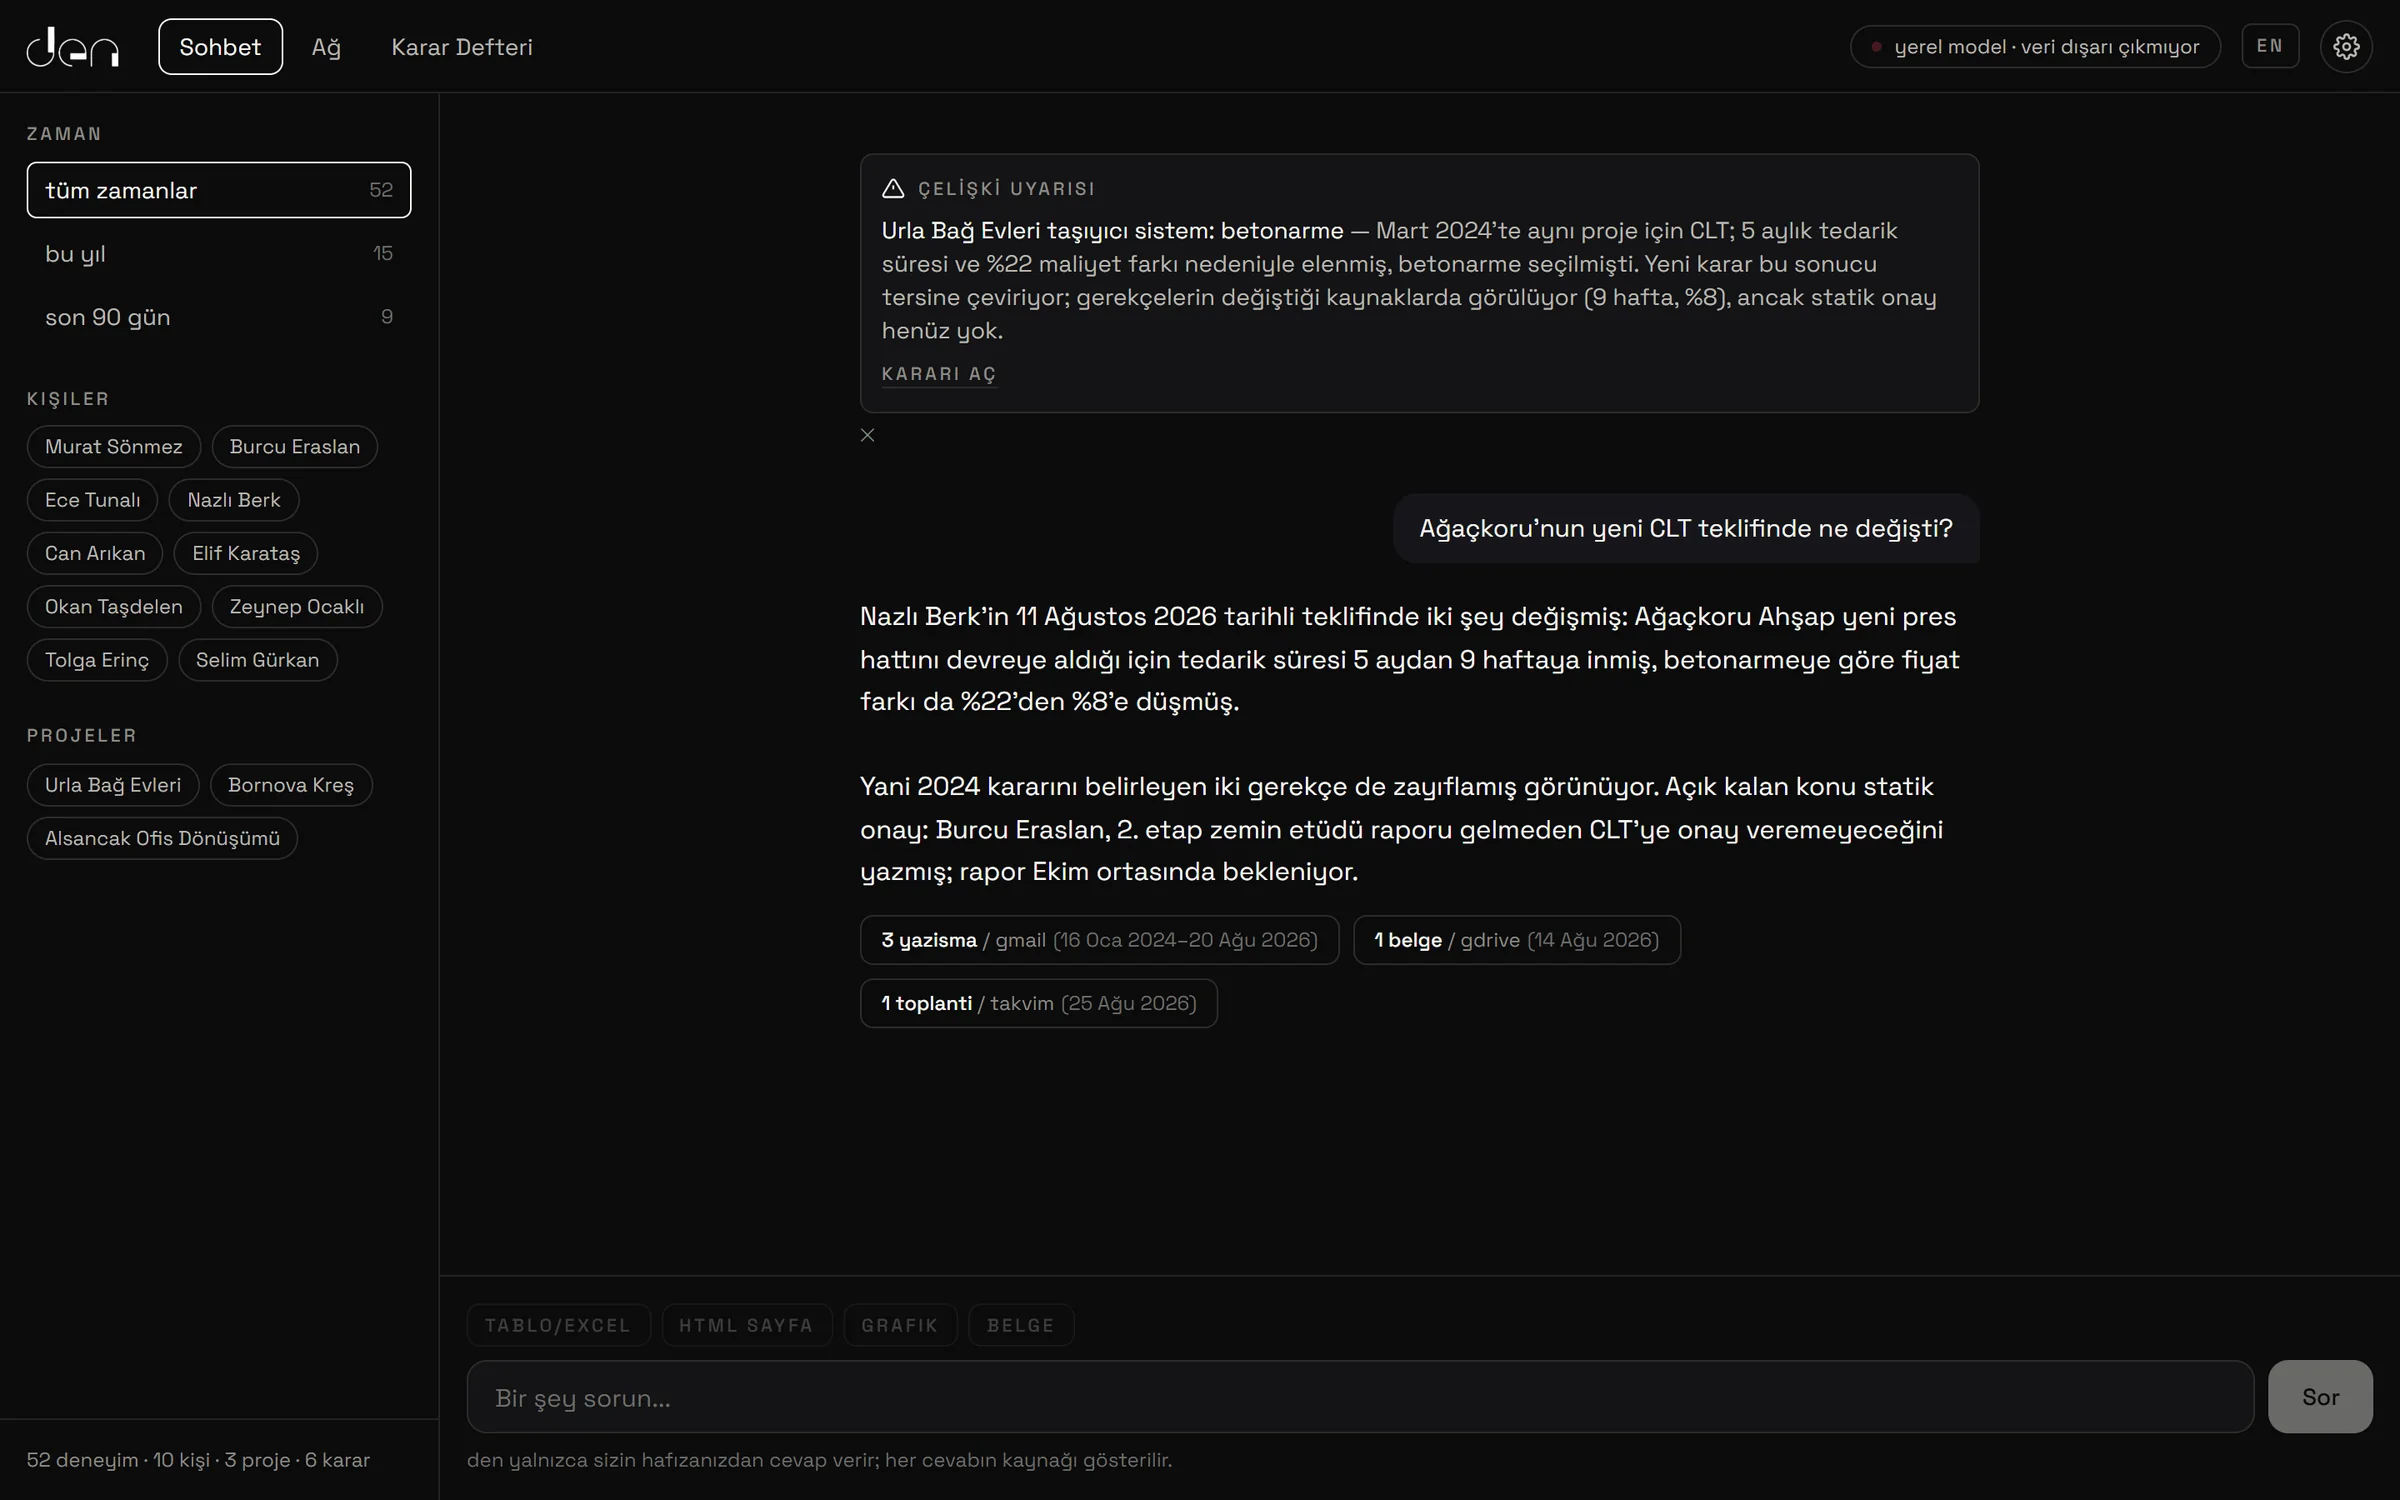Open the '1 toplanti / takvim' source chip

pyautogui.click(x=1039, y=1003)
